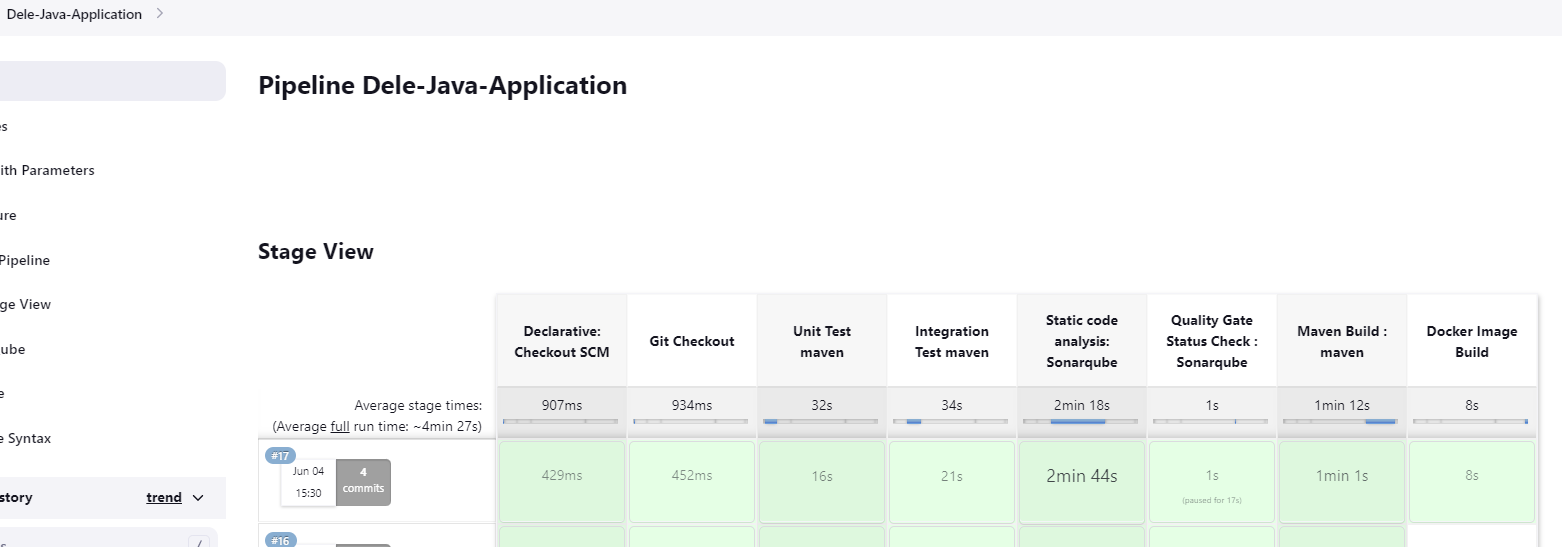Click the #16 build number badge
Screen dimensions: 1562x547
click(x=279, y=541)
